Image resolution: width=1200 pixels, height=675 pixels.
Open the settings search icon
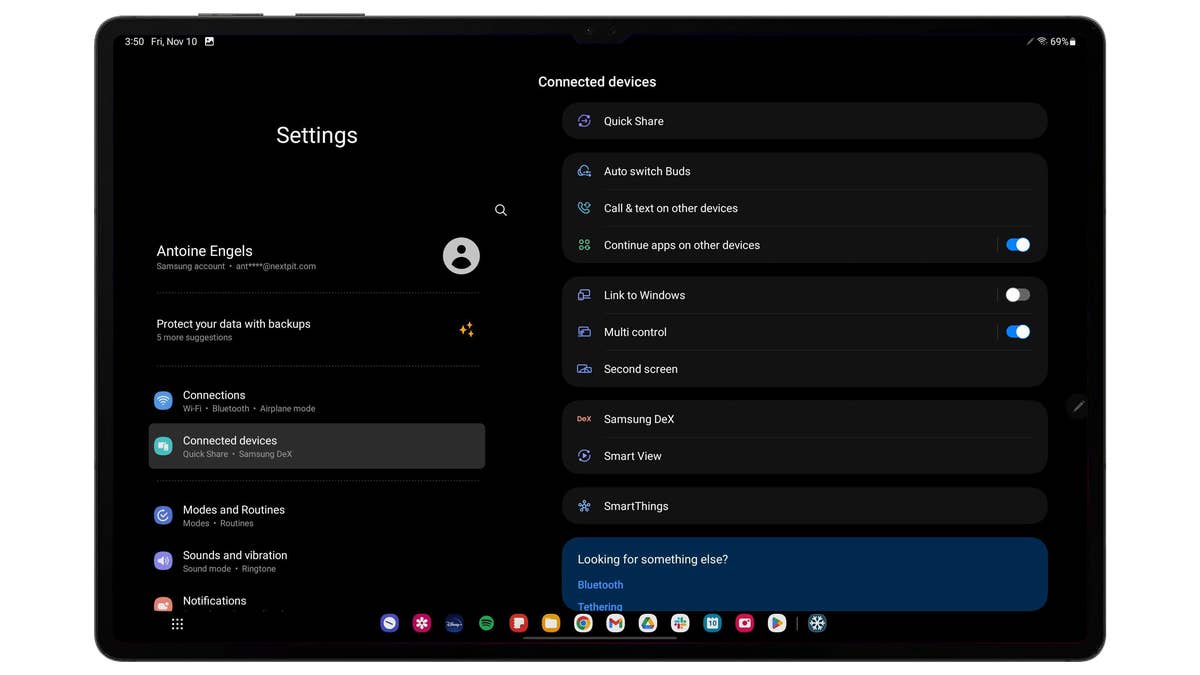[501, 210]
